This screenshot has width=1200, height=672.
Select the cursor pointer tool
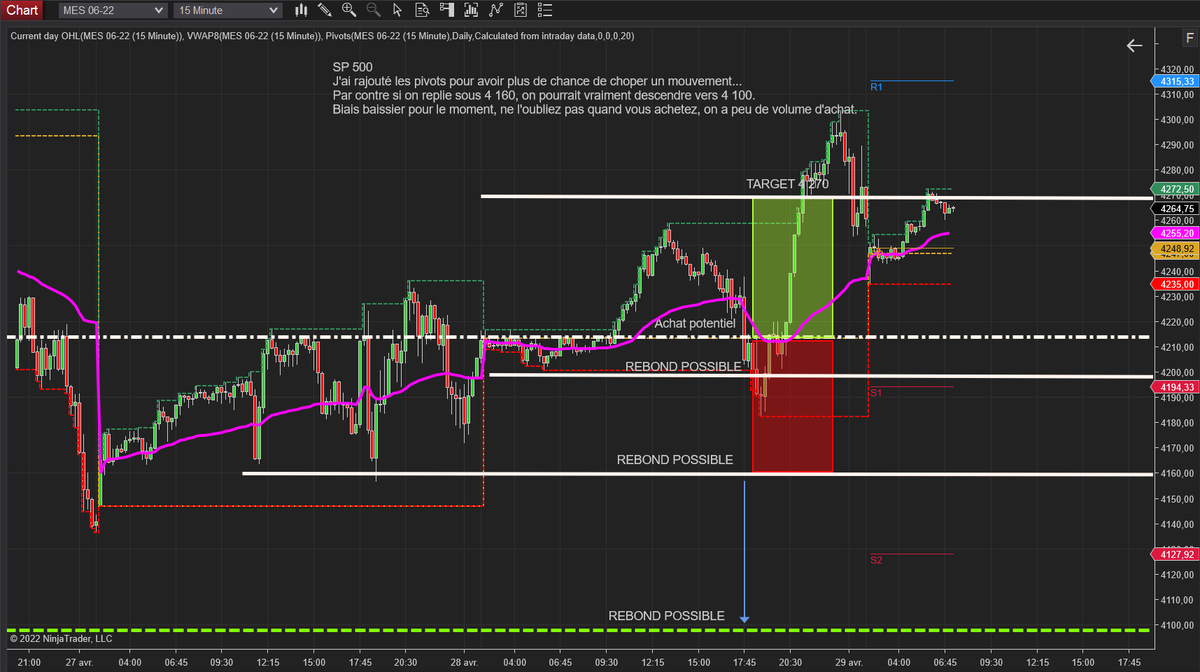397,10
